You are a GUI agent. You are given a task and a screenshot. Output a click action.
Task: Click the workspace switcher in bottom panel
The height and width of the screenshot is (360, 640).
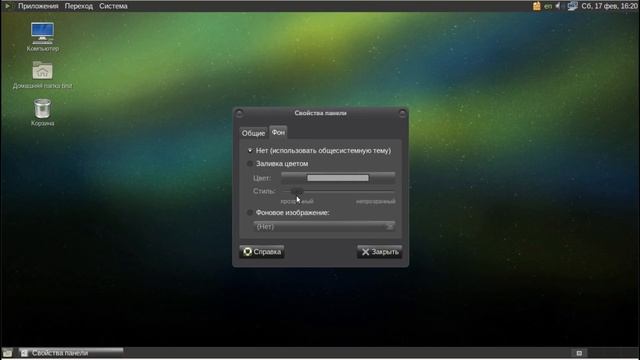(x=579, y=353)
